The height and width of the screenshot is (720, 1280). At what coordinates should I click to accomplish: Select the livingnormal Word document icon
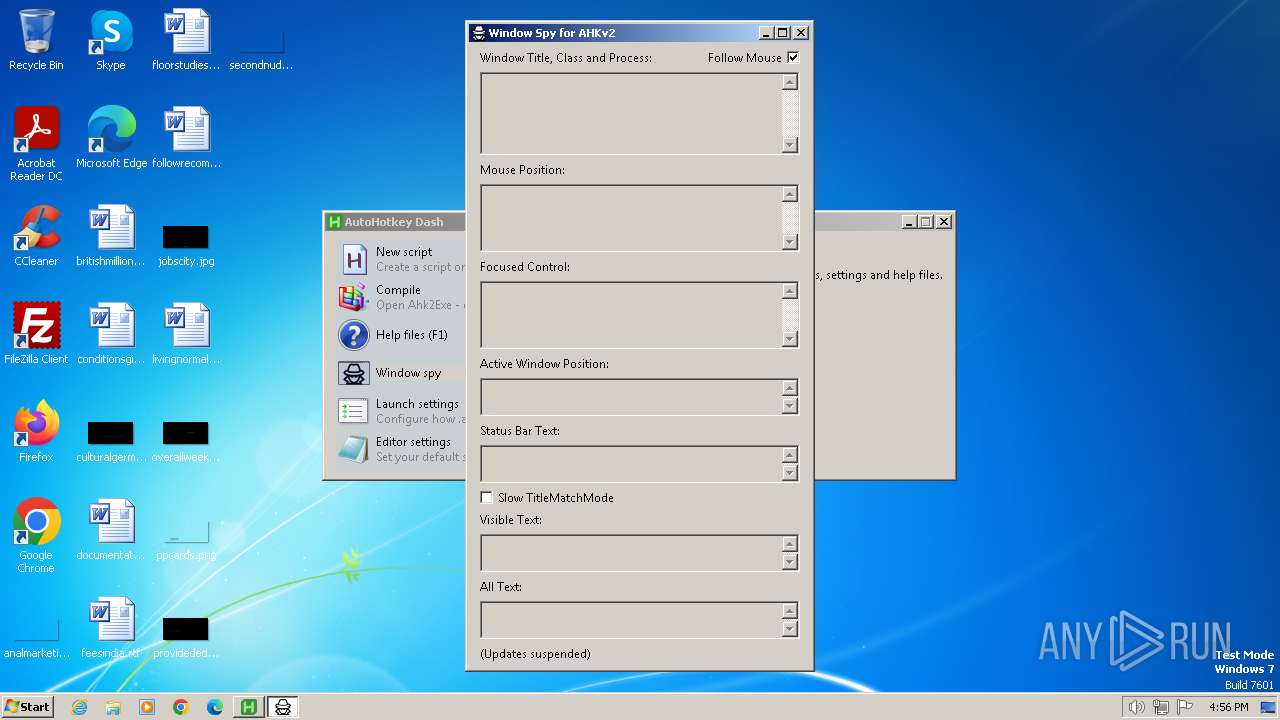186,334
